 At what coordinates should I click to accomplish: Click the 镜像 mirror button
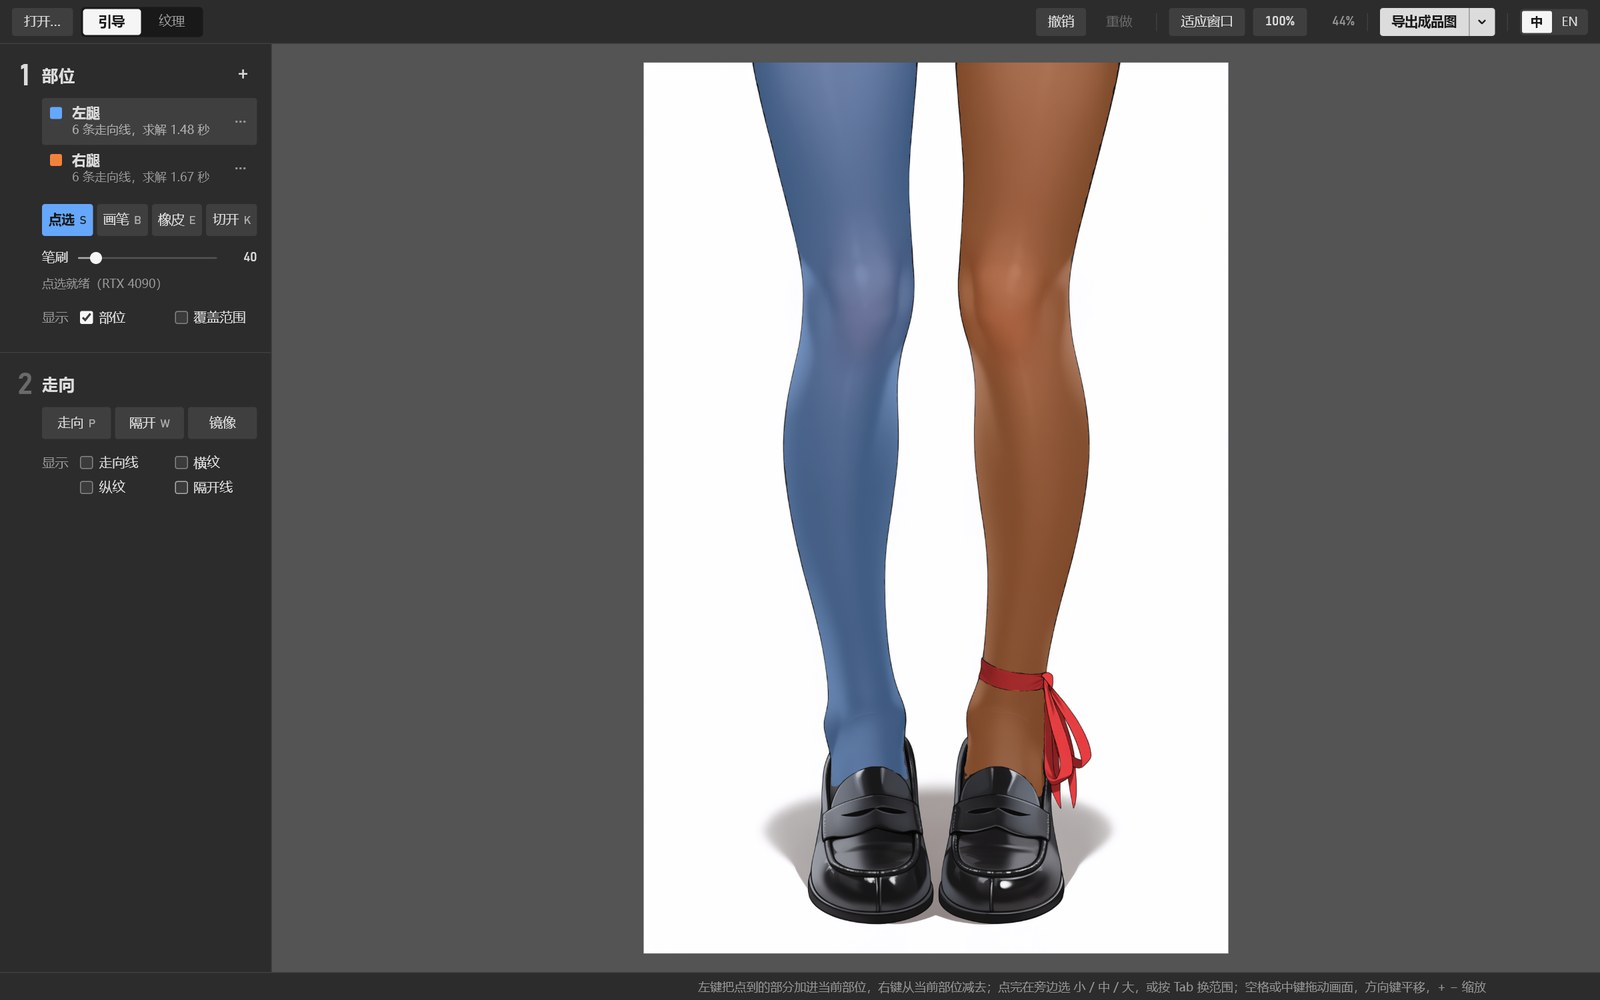222,423
